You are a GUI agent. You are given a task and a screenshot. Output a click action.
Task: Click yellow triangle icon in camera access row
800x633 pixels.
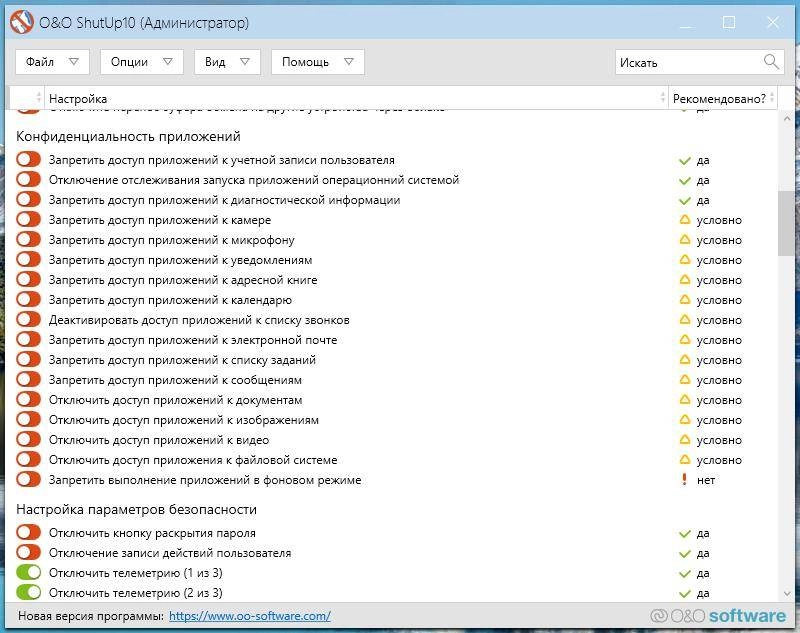click(x=685, y=220)
